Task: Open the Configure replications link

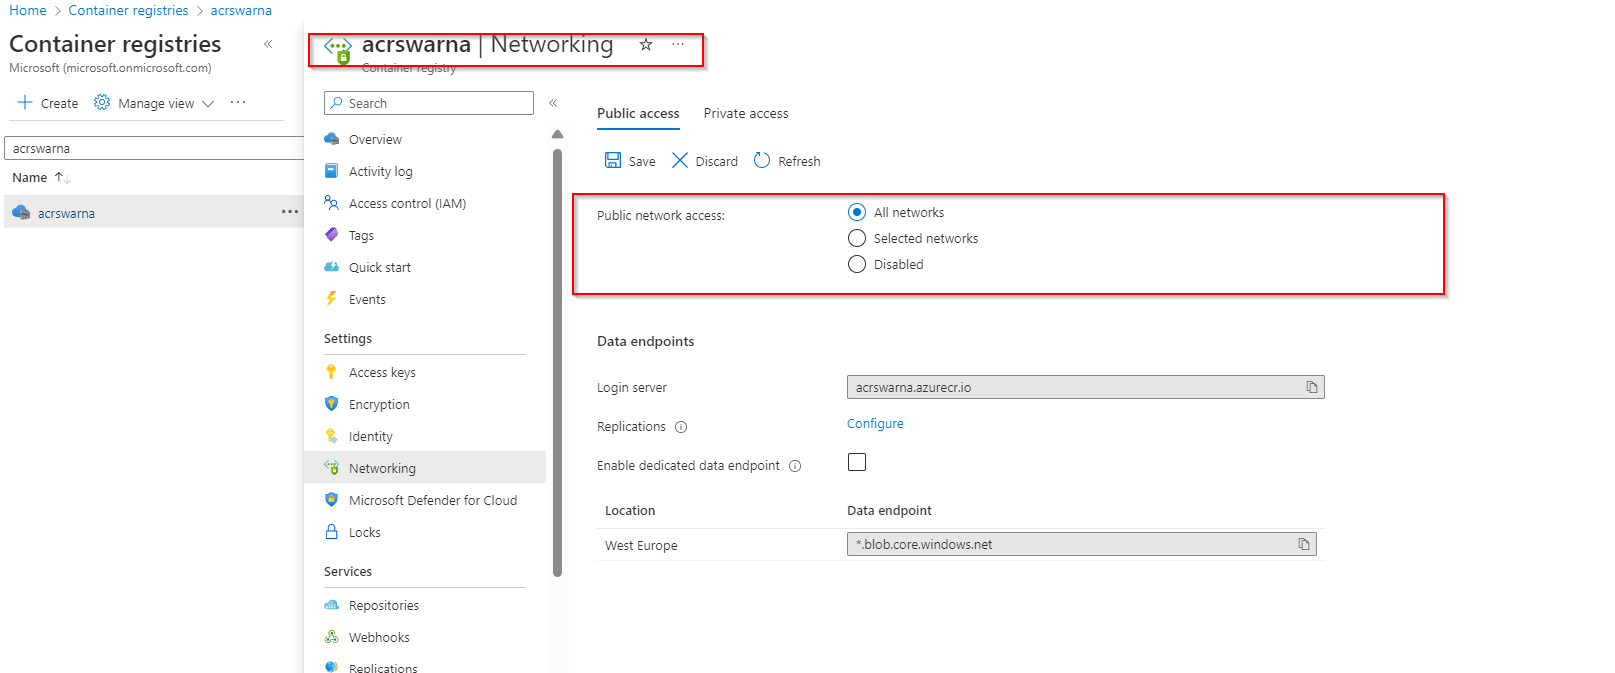Action: (875, 424)
